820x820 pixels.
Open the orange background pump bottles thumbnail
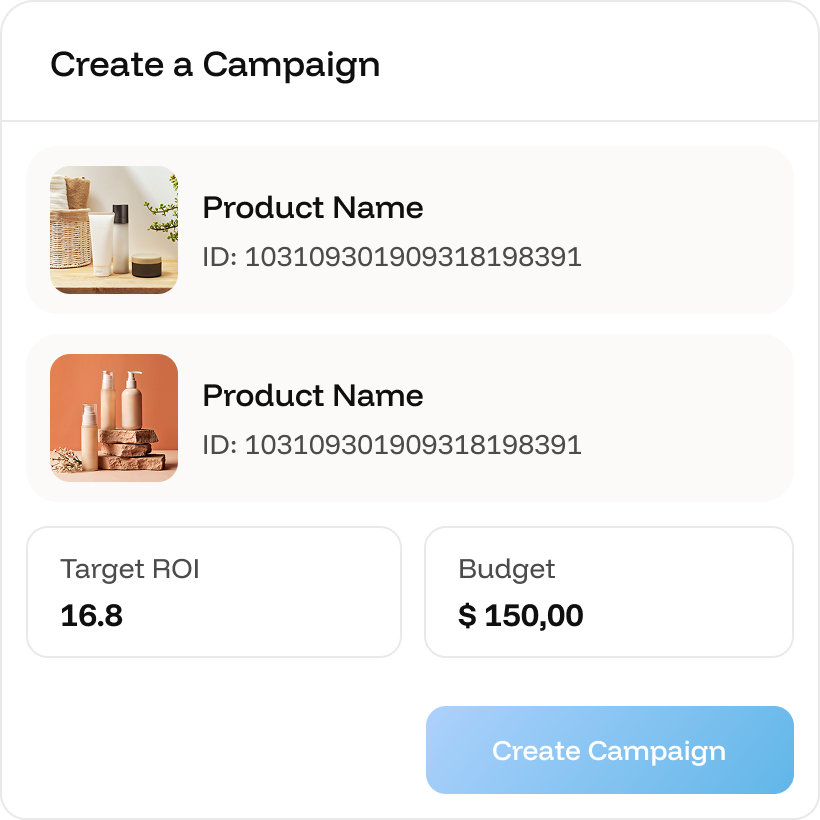point(114,418)
